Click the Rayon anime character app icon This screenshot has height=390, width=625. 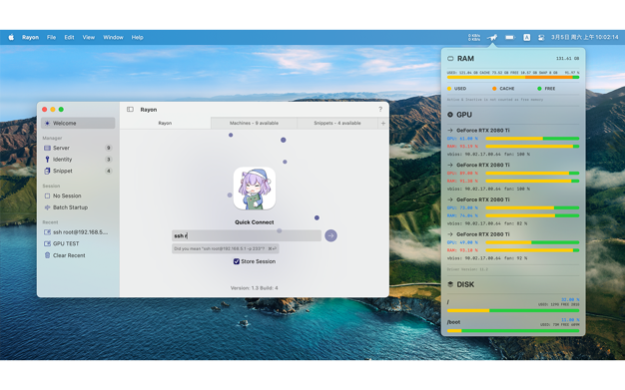pyautogui.click(x=254, y=188)
